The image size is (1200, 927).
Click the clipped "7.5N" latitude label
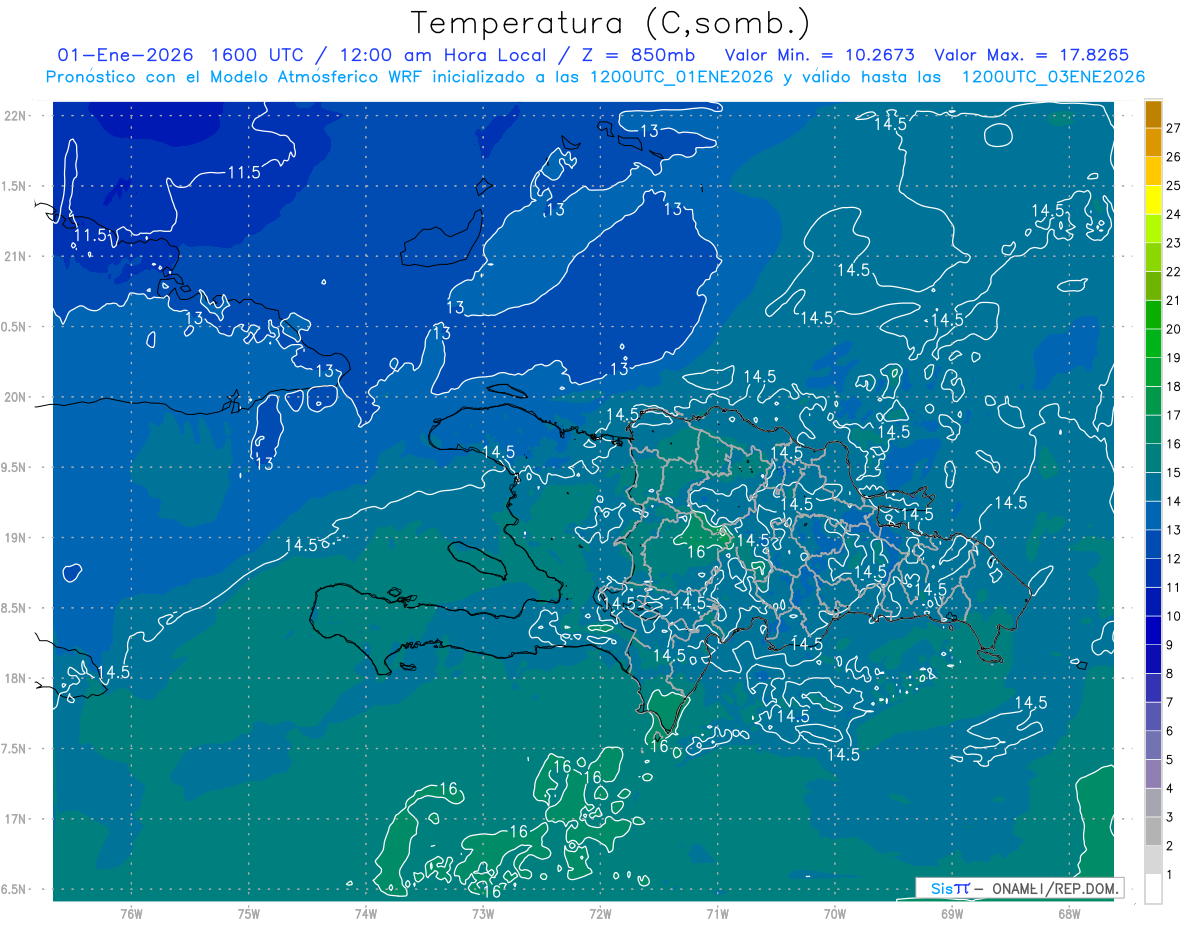(x=14, y=749)
